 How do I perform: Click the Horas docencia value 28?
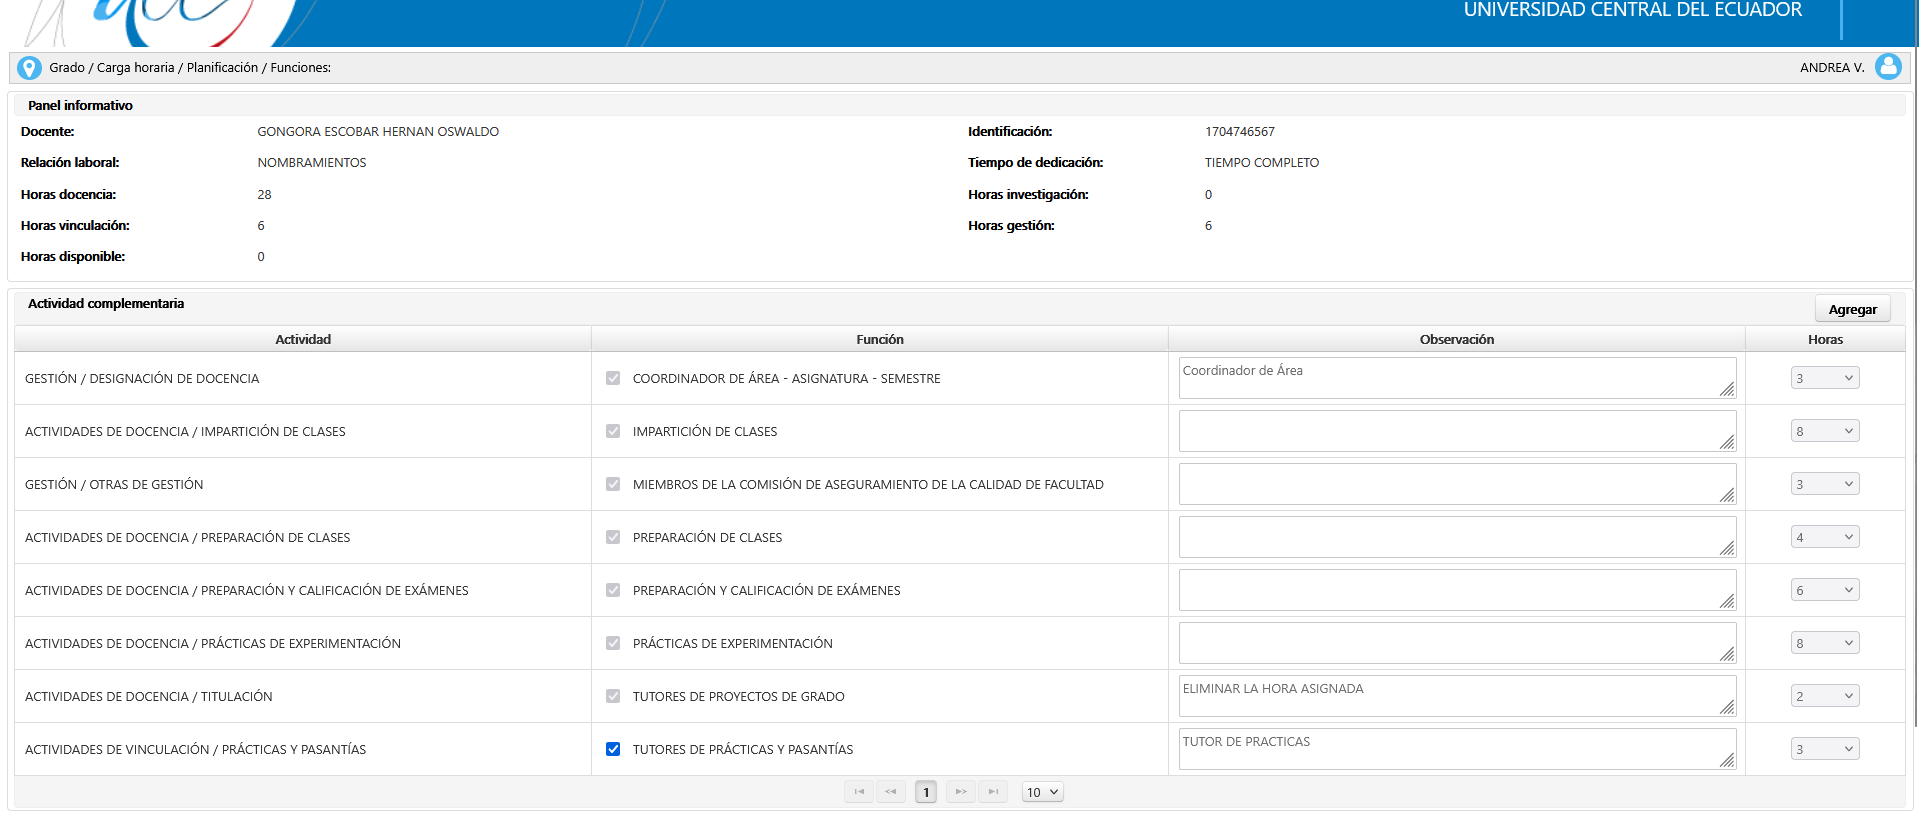point(264,194)
